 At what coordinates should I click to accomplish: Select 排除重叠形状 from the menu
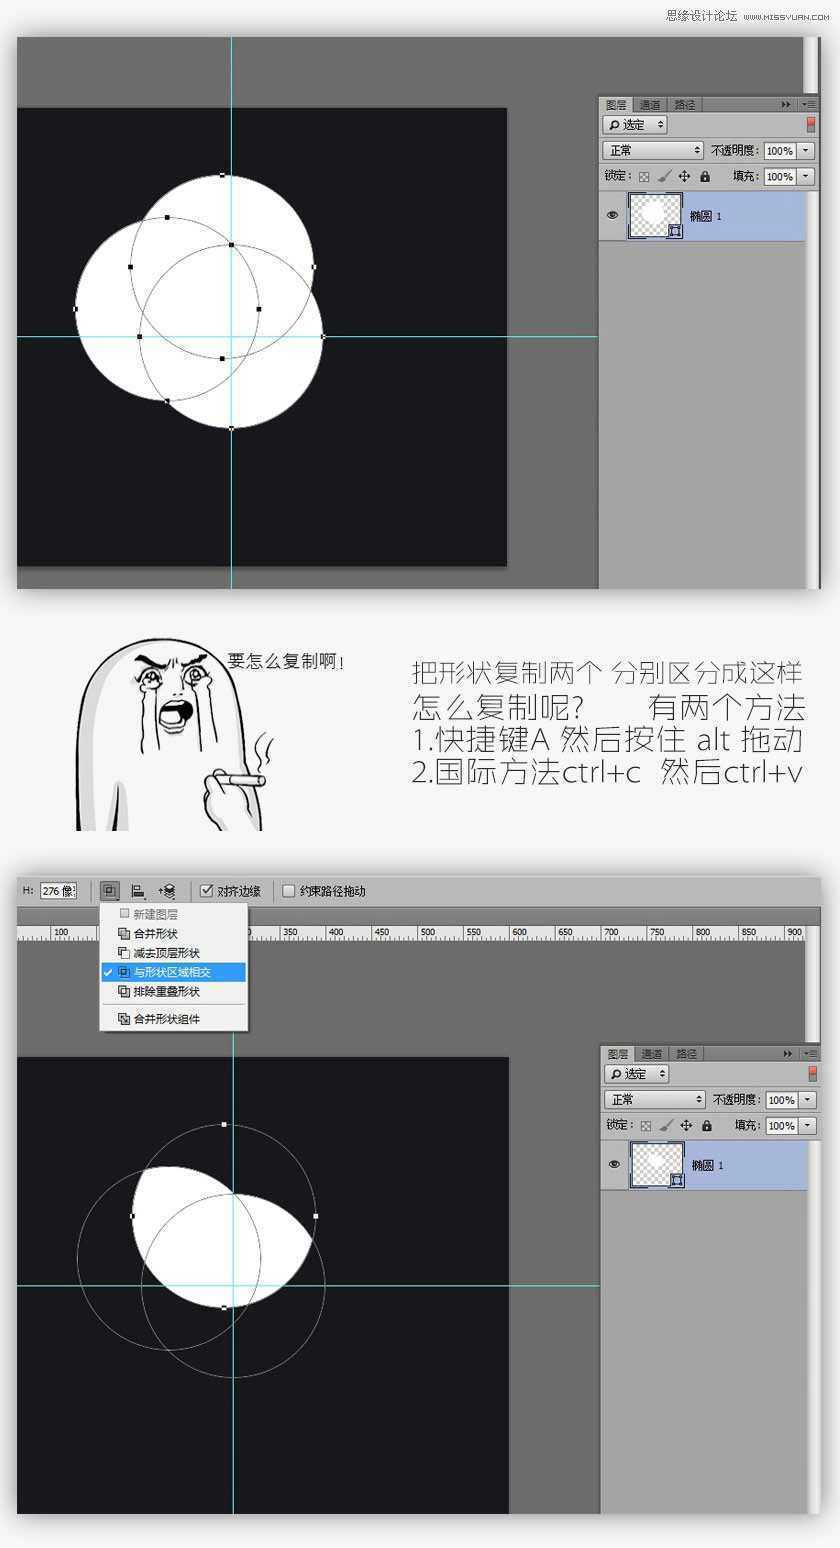click(166, 991)
